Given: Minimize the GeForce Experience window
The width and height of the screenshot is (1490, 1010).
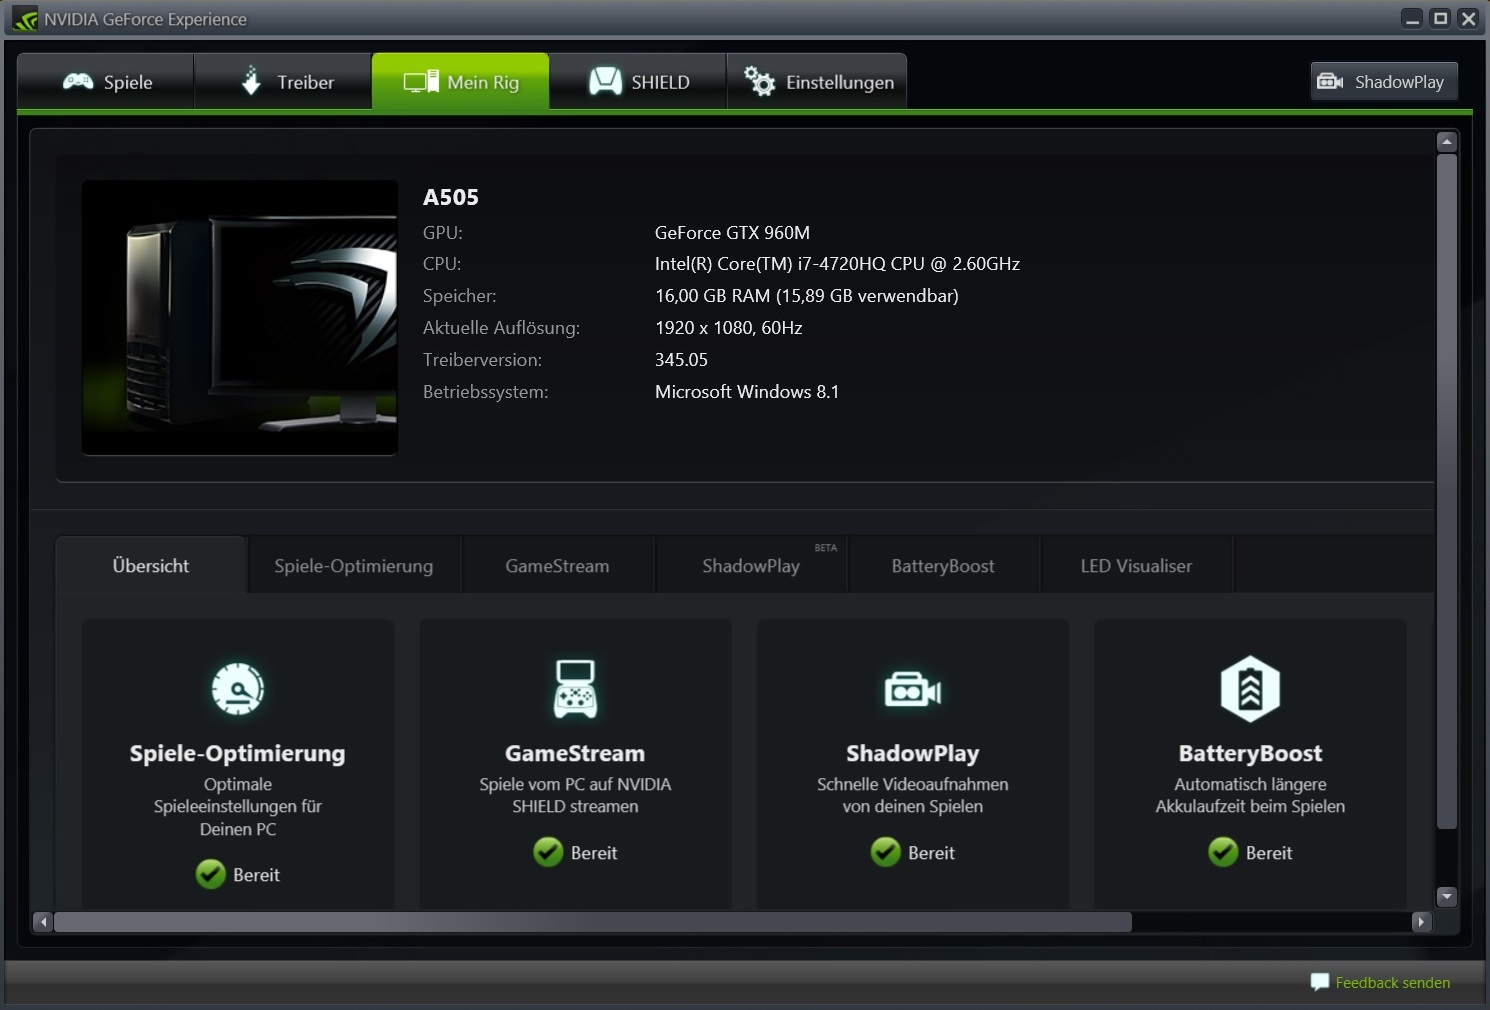Looking at the screenshot, I should [1413, 19].
